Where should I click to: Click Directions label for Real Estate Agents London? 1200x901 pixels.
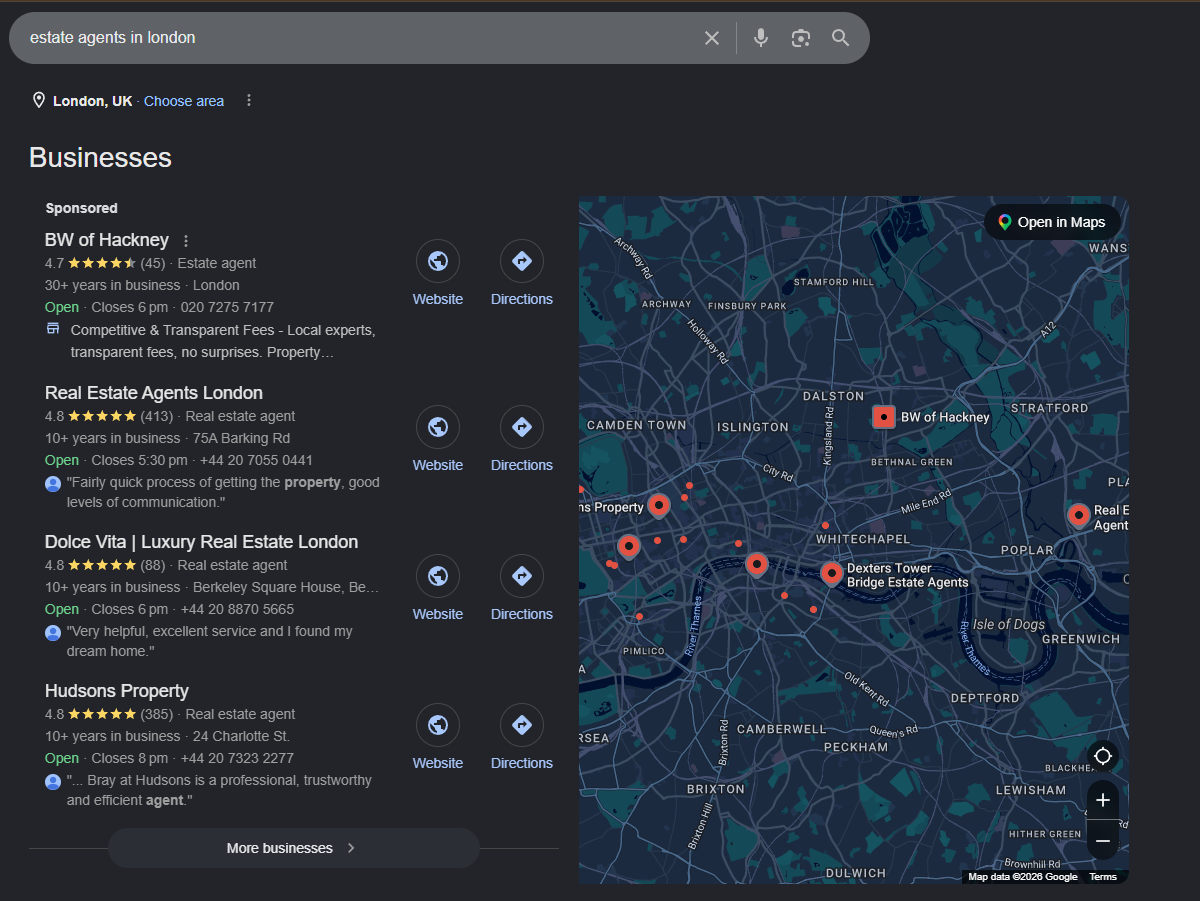(522, 465)
